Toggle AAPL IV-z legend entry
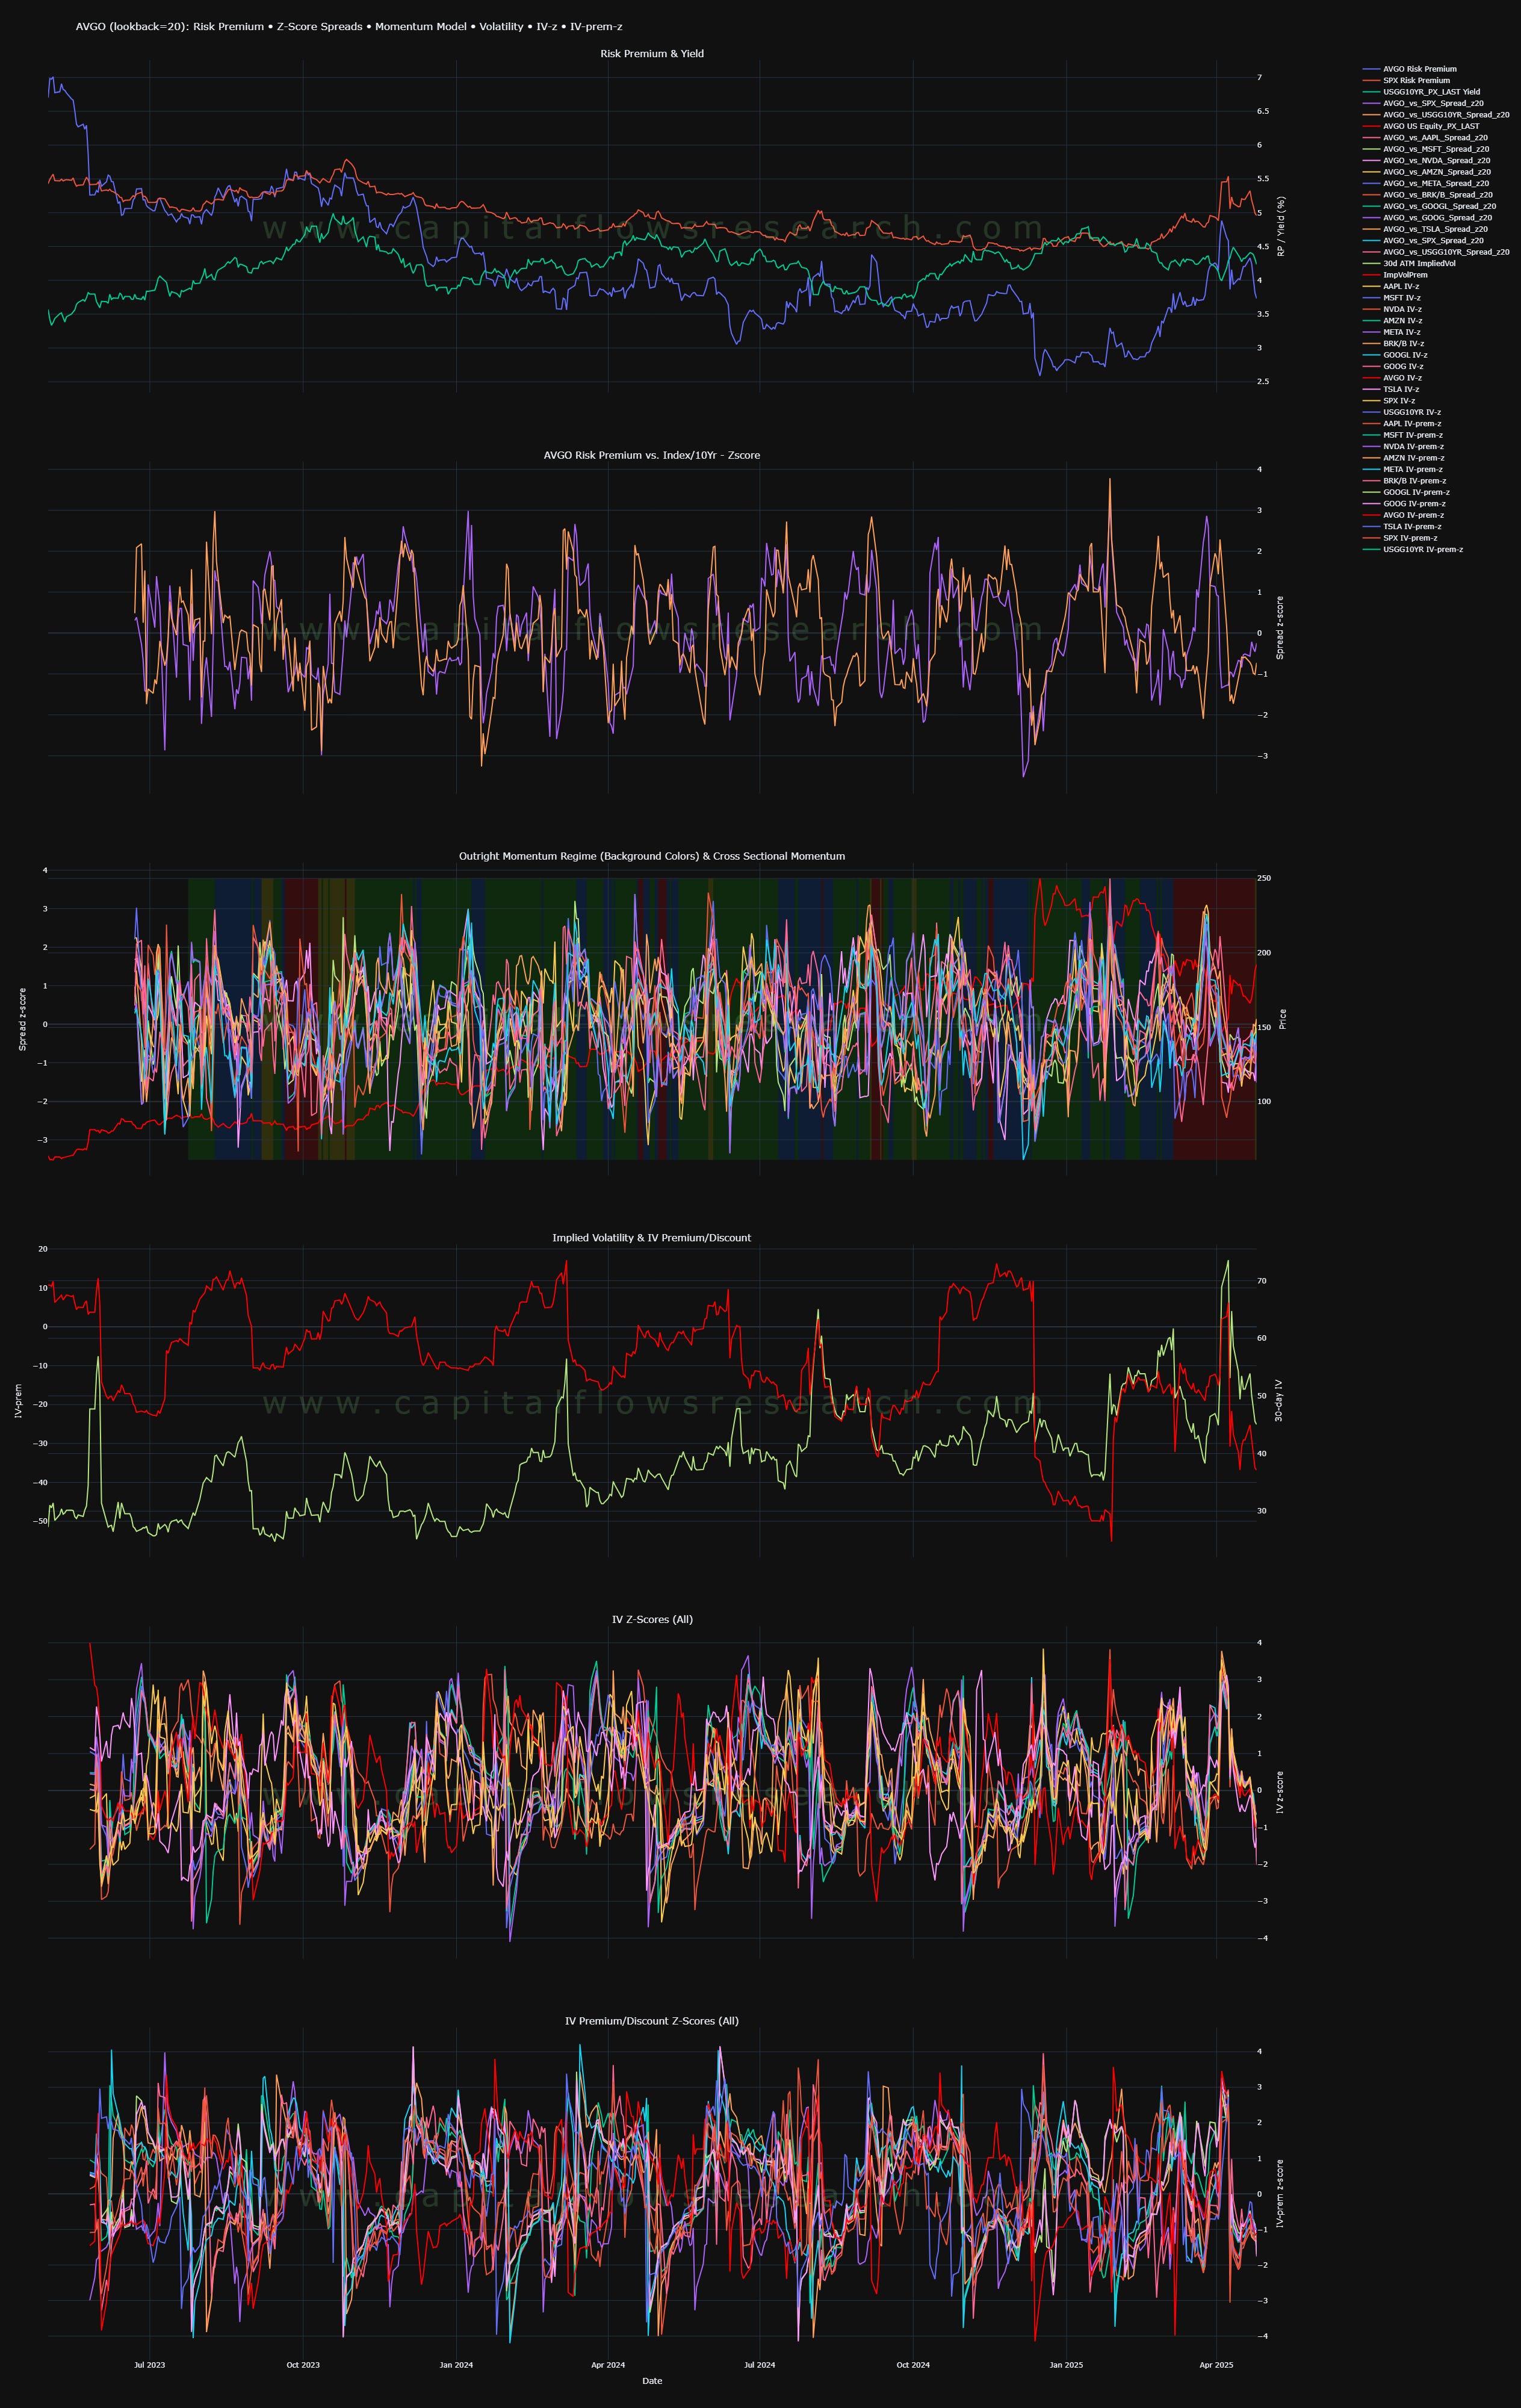The width and height of the screenshot is (1521, 2408). [1390, 286]
